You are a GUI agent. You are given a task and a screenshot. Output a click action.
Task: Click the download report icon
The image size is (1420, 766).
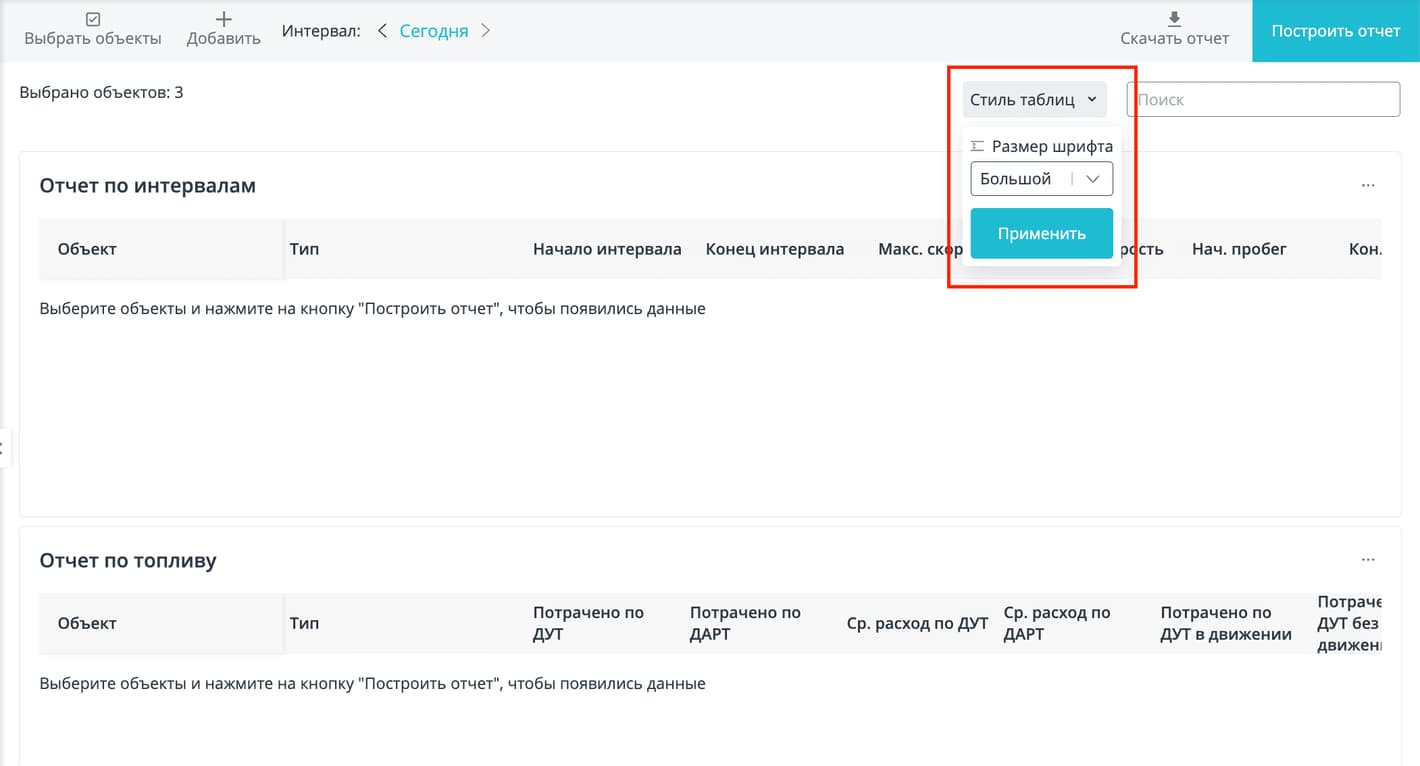1174,19
